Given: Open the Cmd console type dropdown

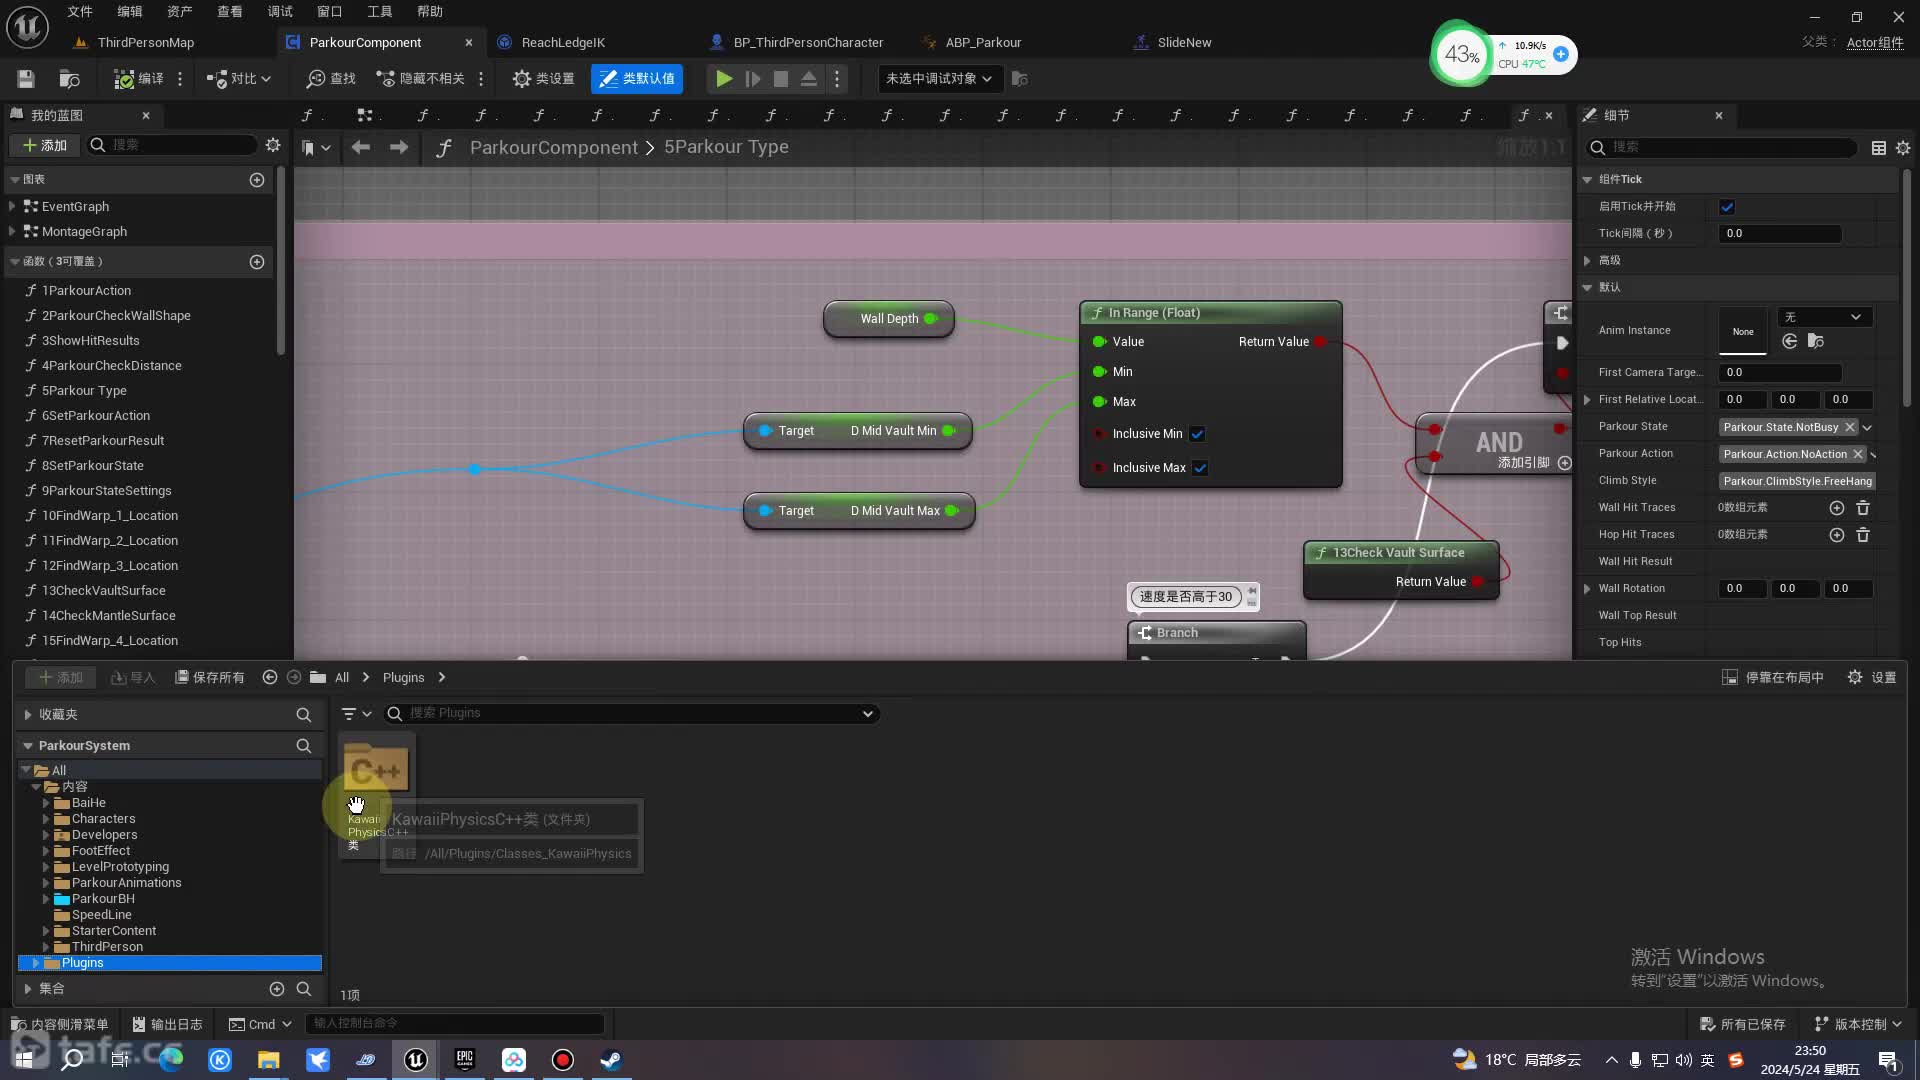Looking at the screenshot, I should pyautogui.click(x=260, y=1024).
